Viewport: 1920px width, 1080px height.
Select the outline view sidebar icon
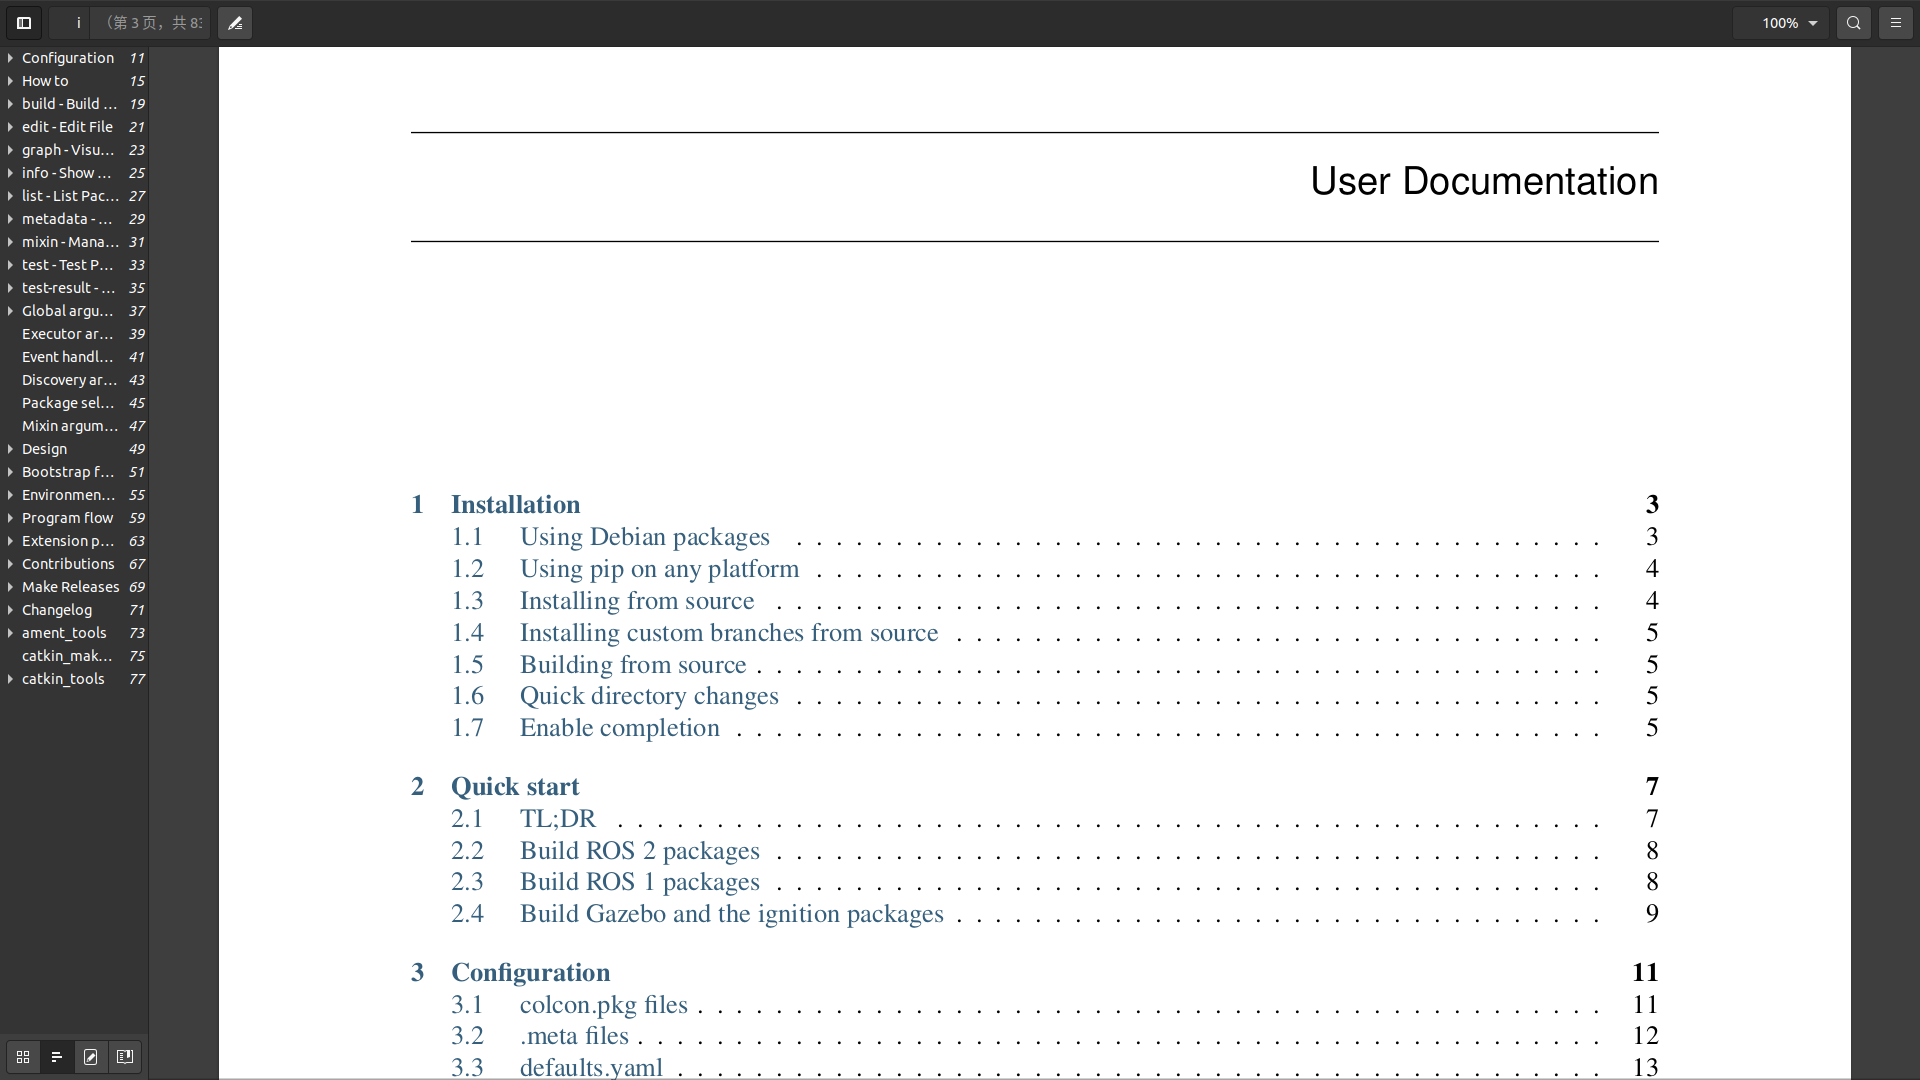tap(57, 1057)
